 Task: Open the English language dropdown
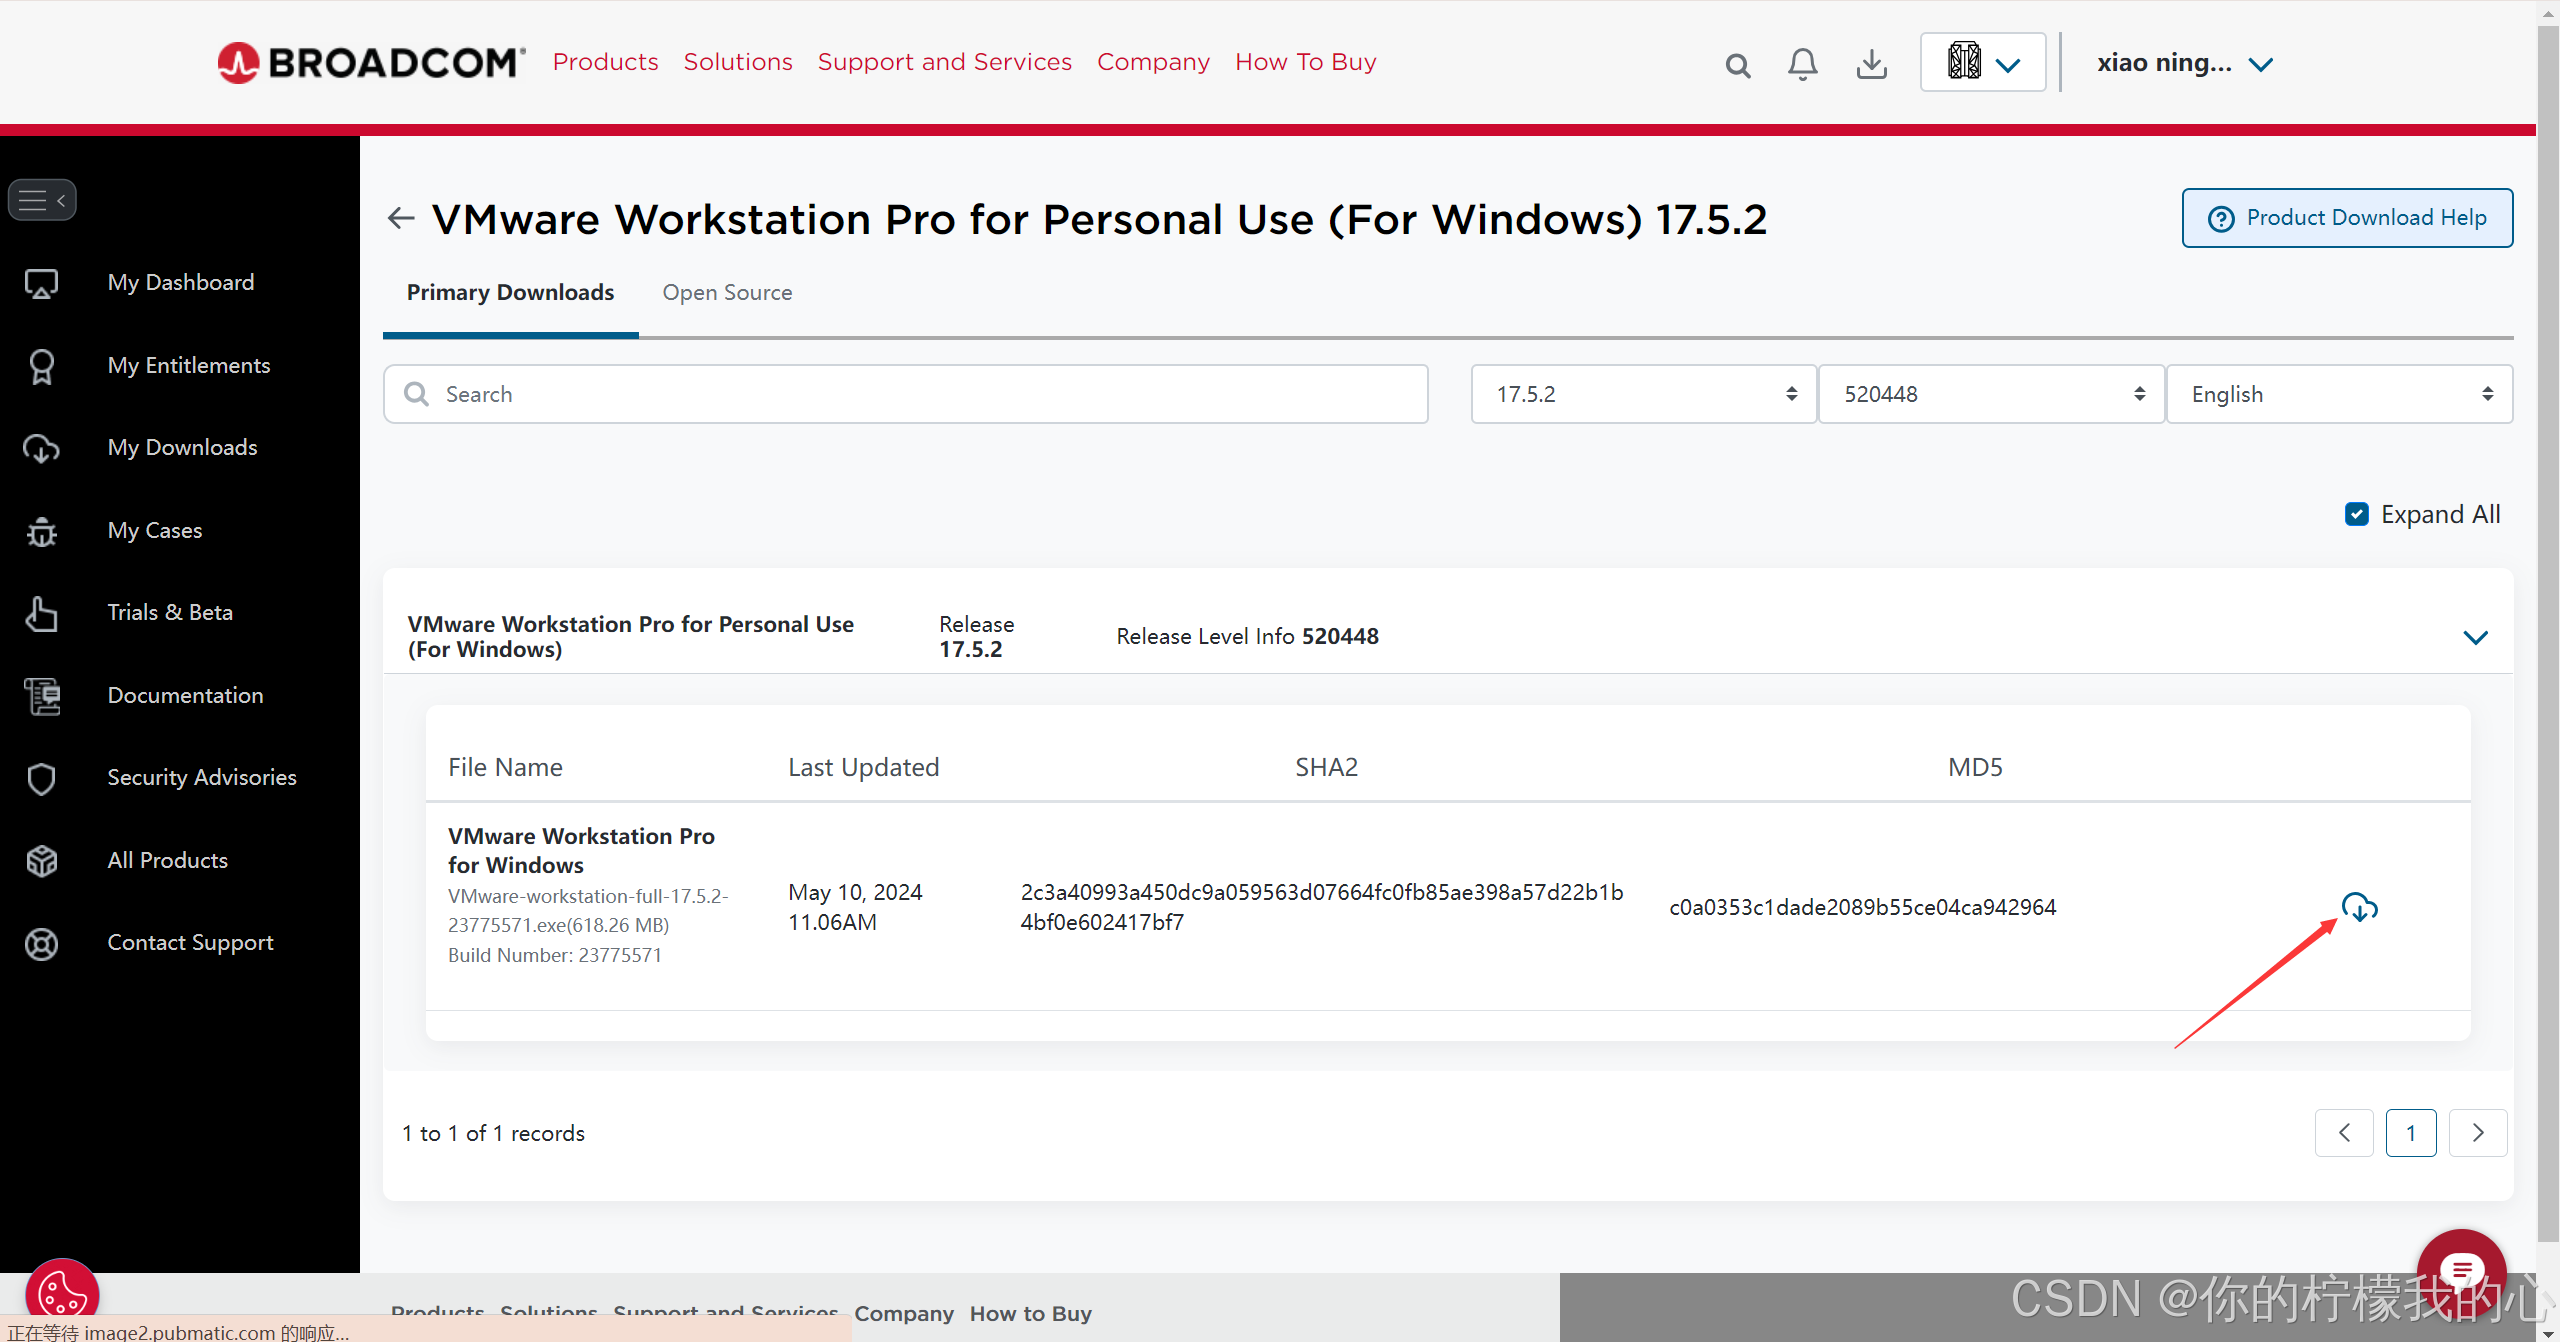[2339, 394]
